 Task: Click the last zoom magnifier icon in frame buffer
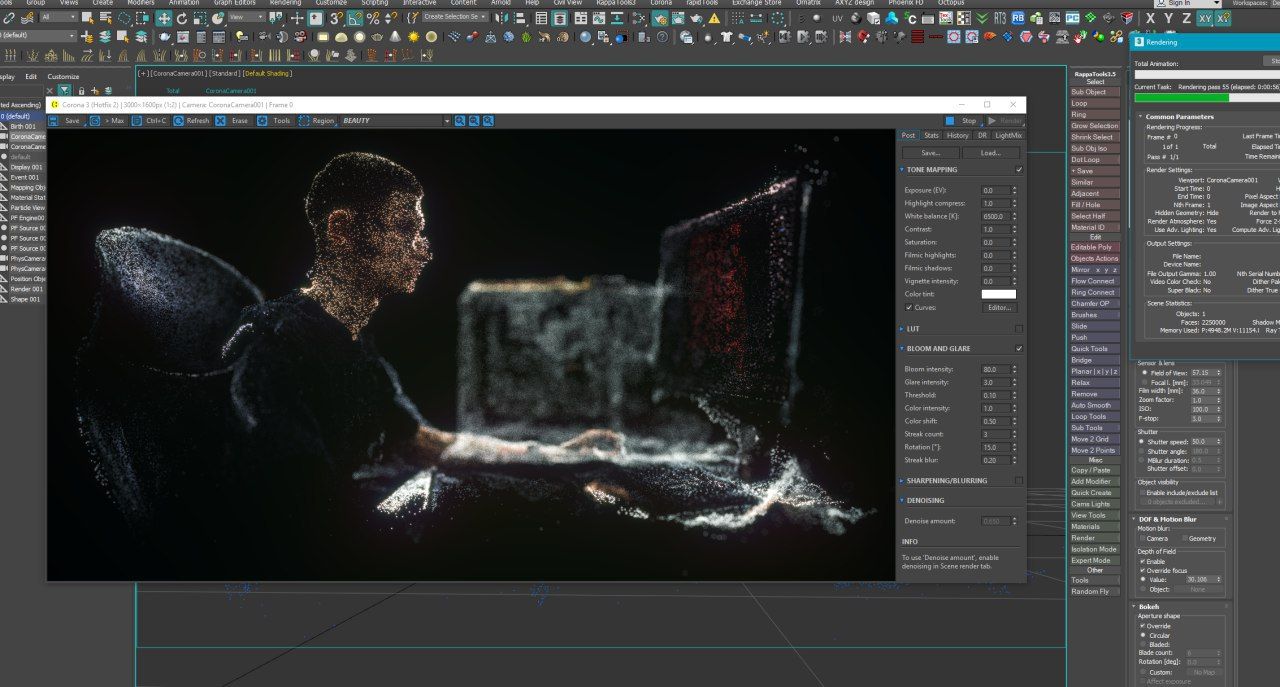[488, 120]
